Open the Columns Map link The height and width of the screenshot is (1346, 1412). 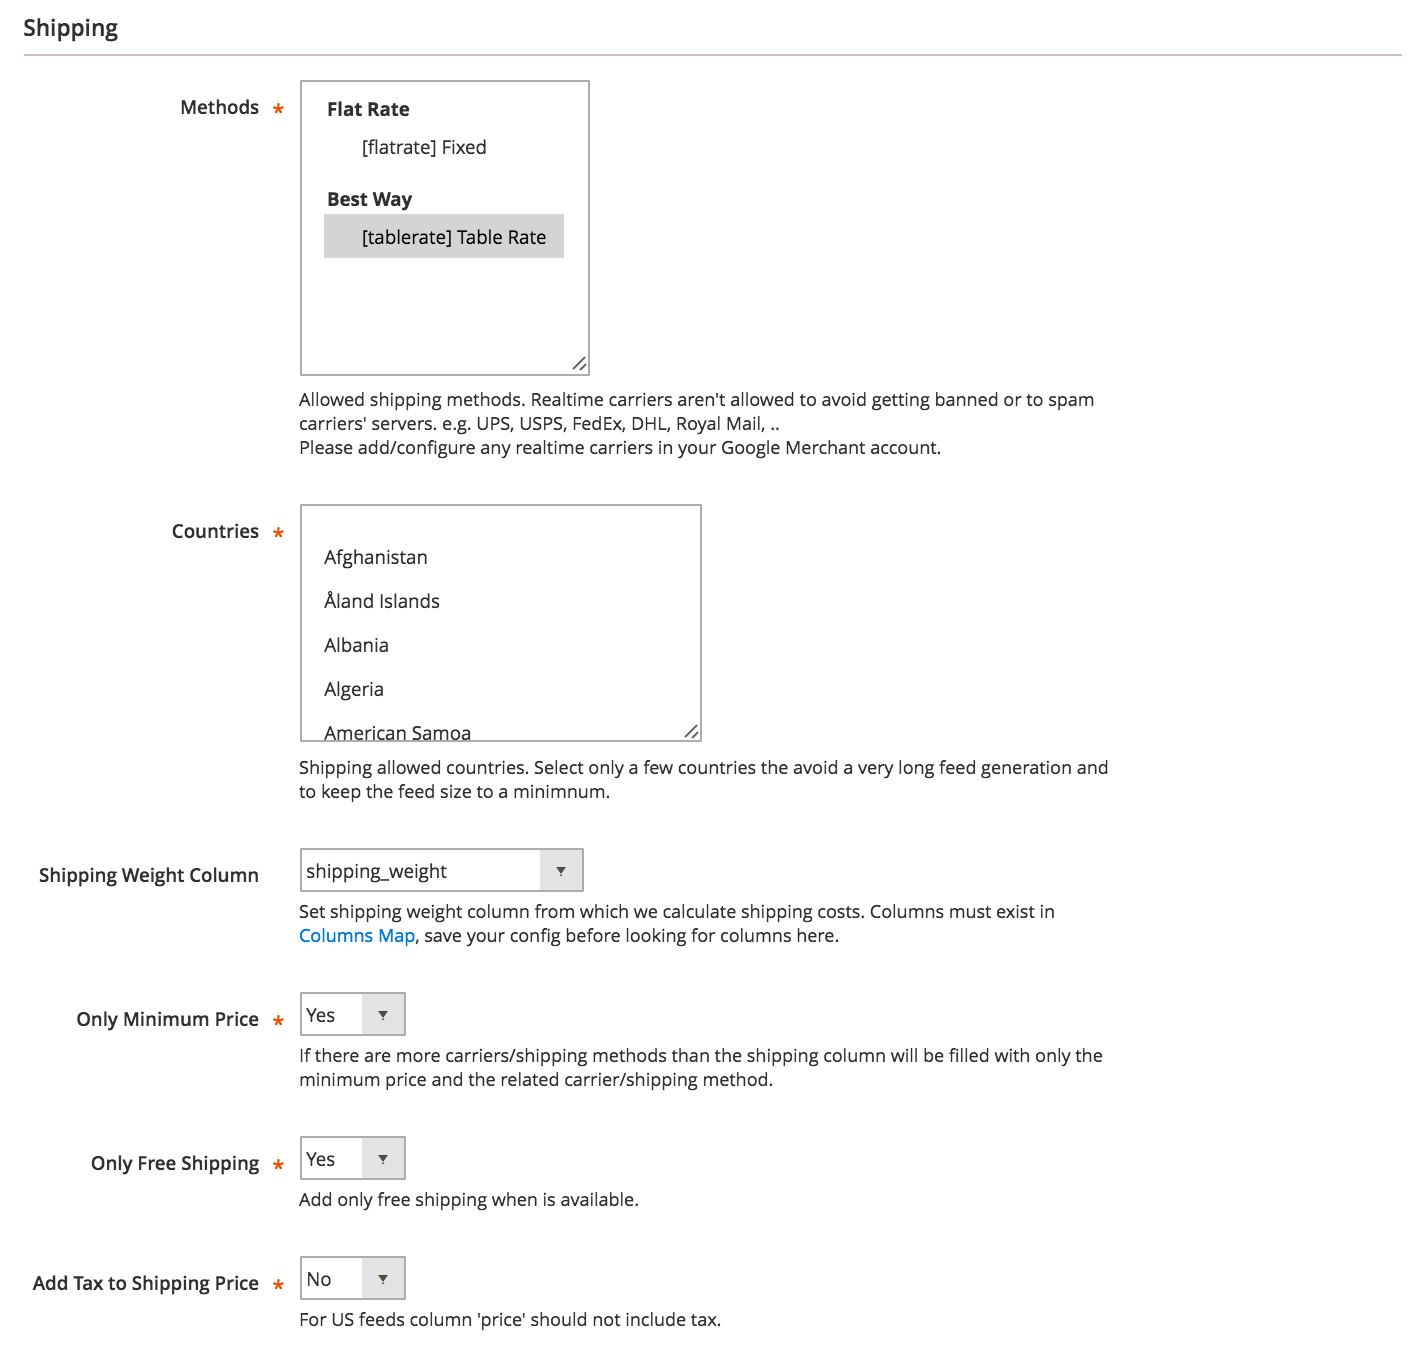357,935
